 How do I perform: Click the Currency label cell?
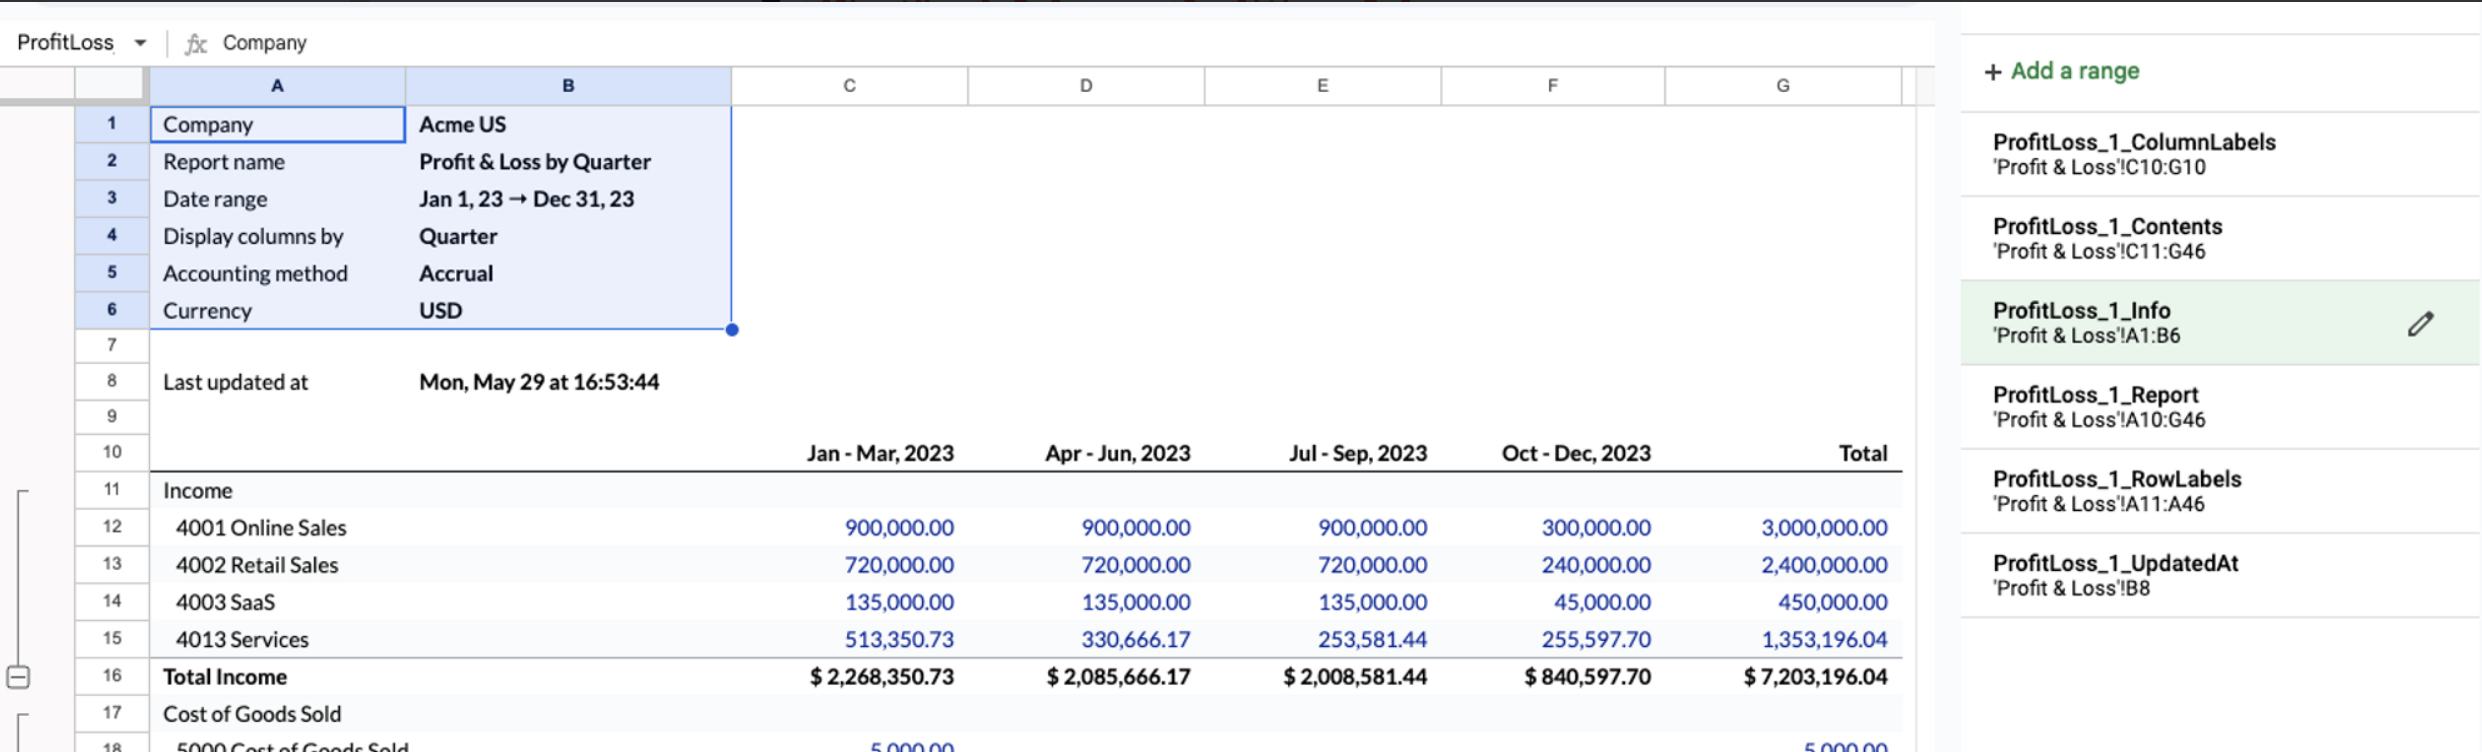click(277, 310)
